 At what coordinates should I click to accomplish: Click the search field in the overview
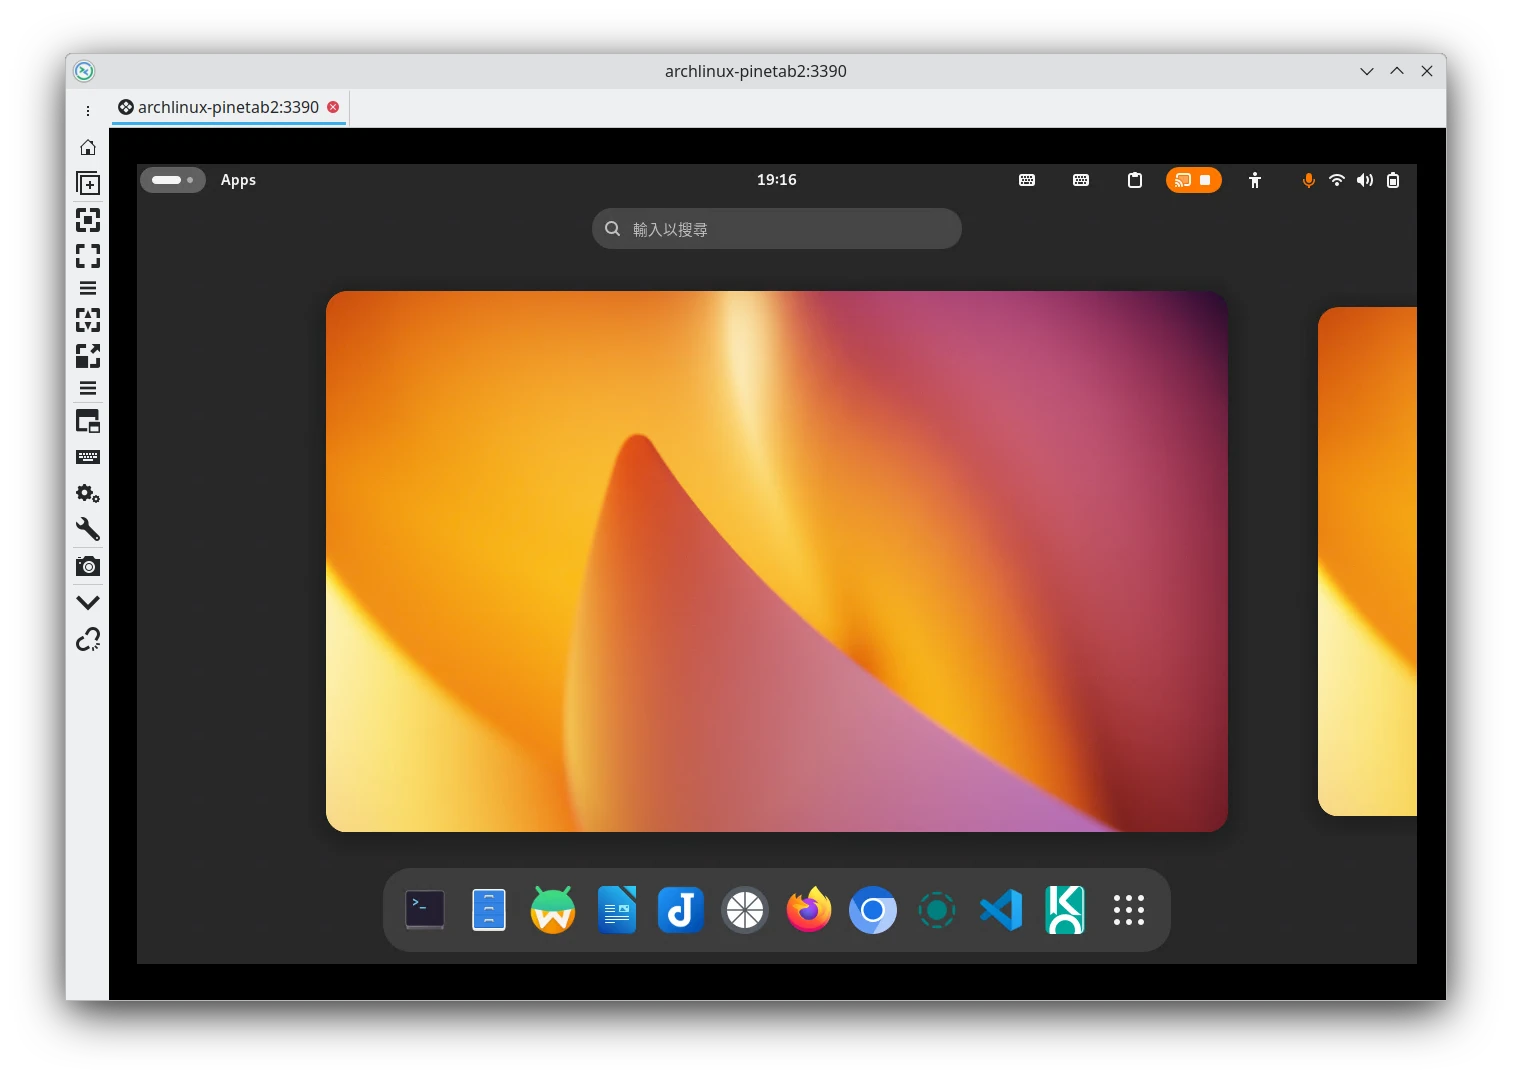tap(776, 229)
